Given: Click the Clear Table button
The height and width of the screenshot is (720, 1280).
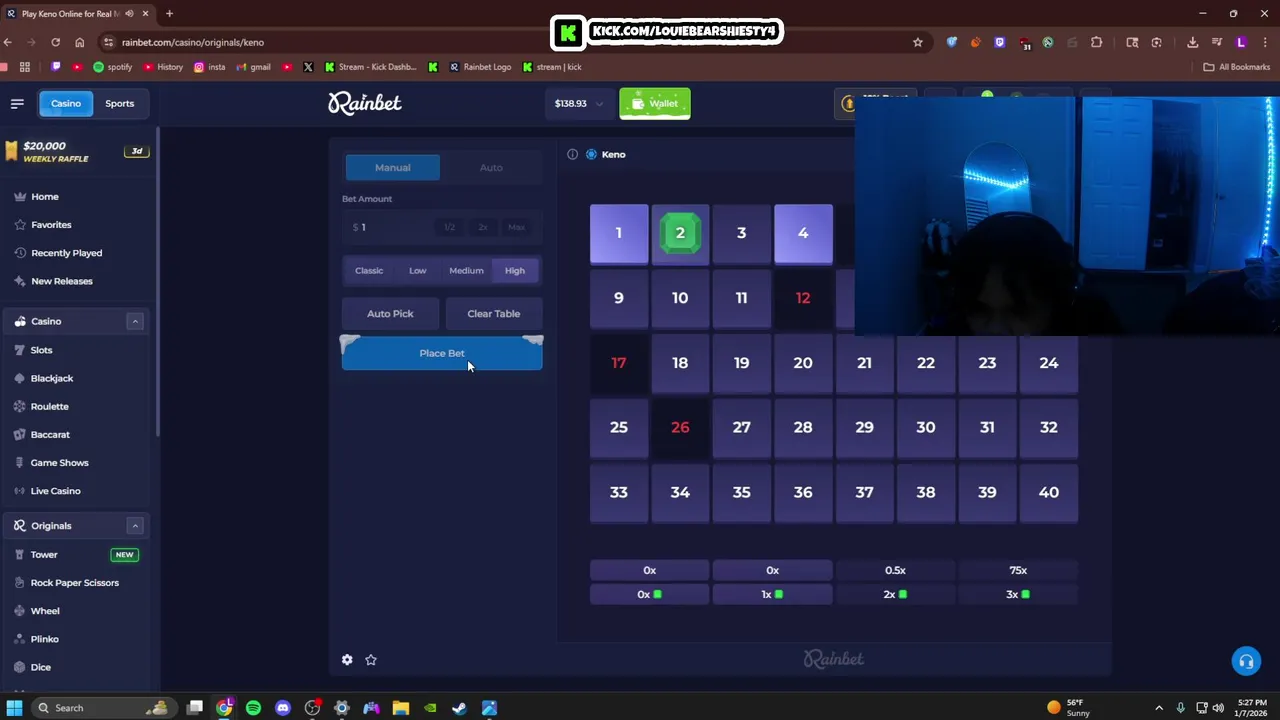Looking at the screenshot, I should click(x=494, y=314).
